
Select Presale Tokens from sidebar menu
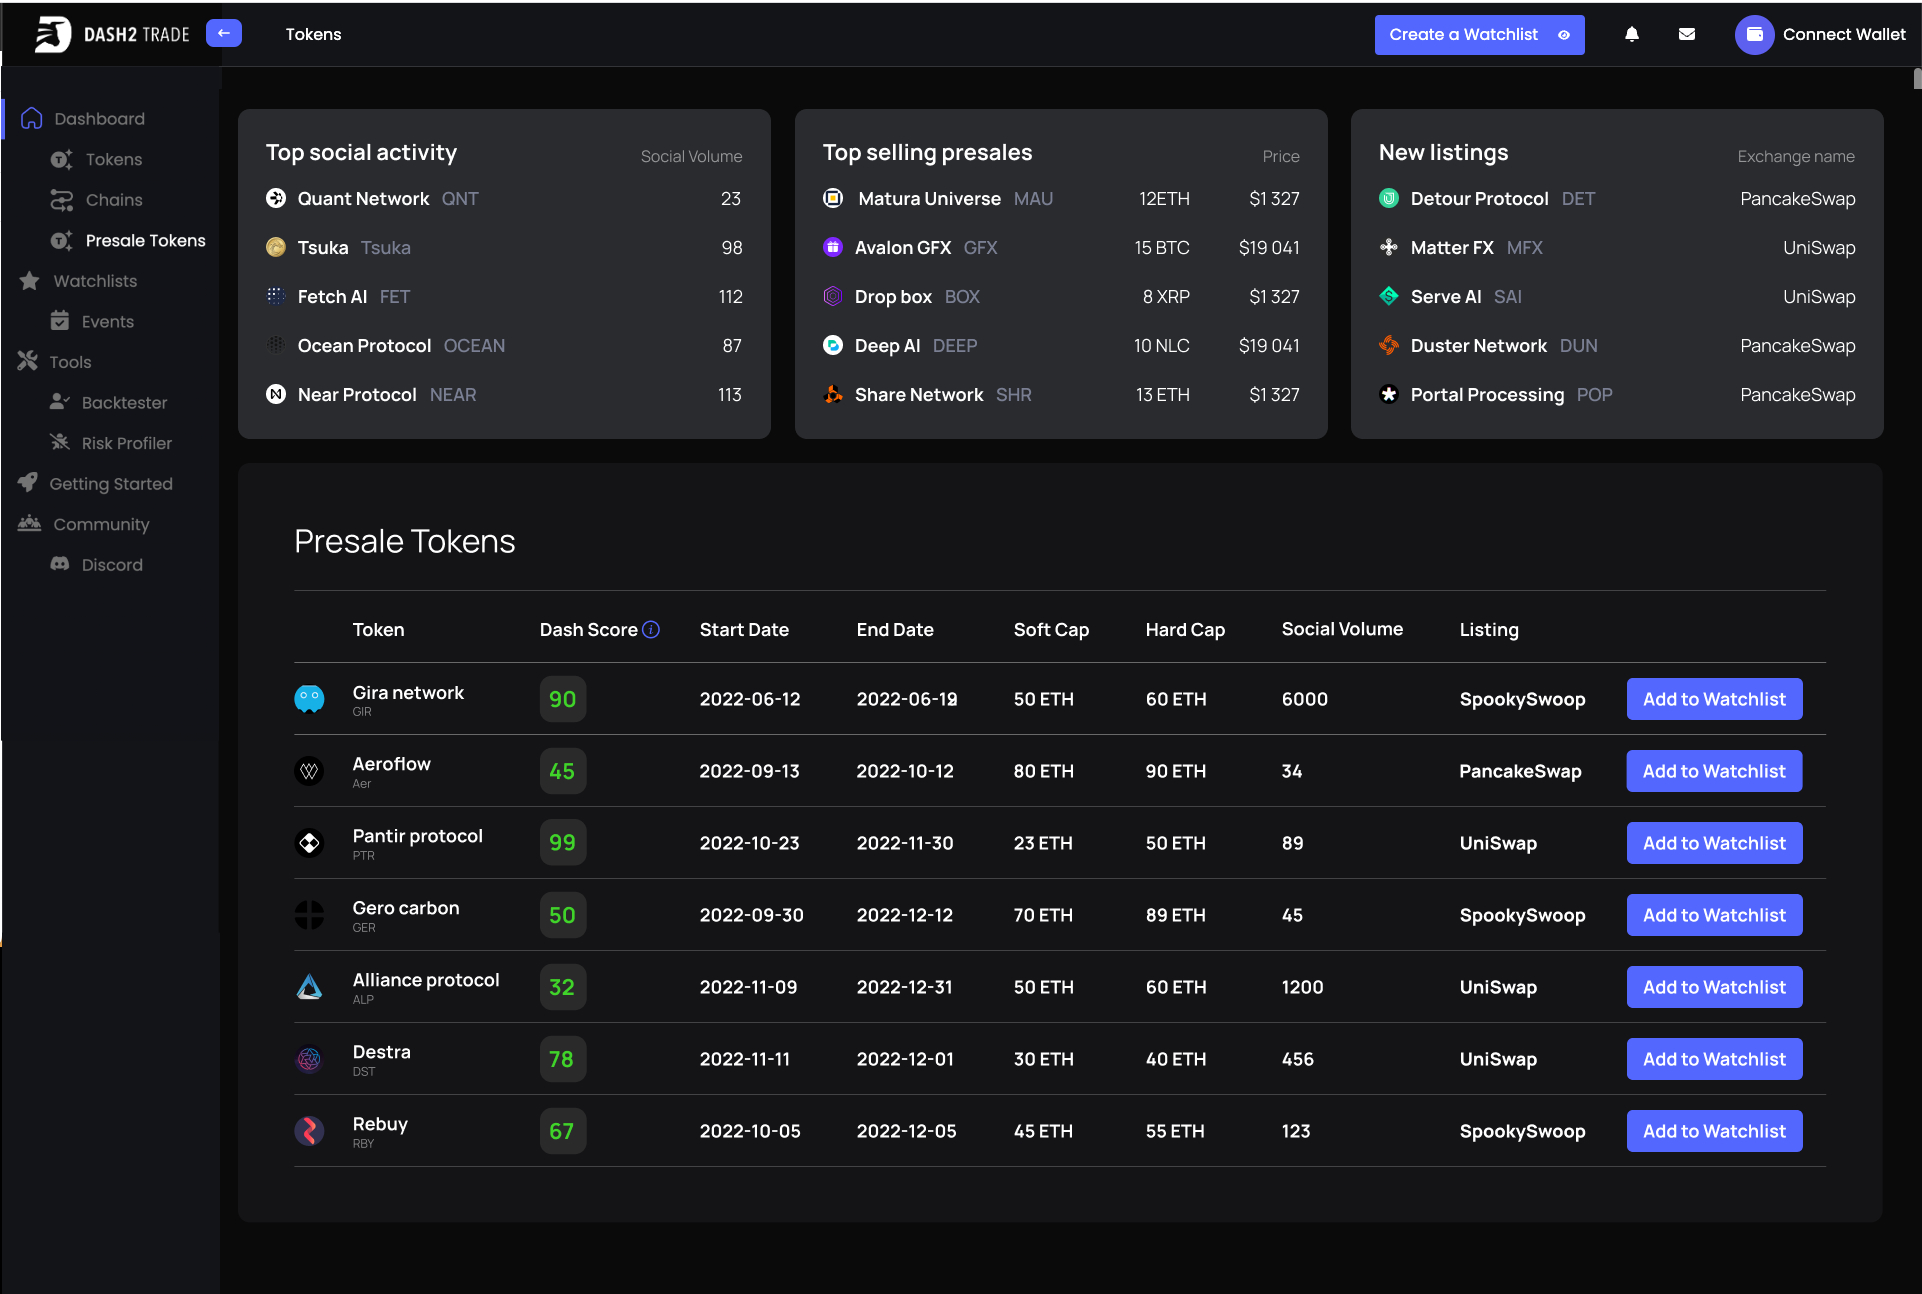coord(144,240)
